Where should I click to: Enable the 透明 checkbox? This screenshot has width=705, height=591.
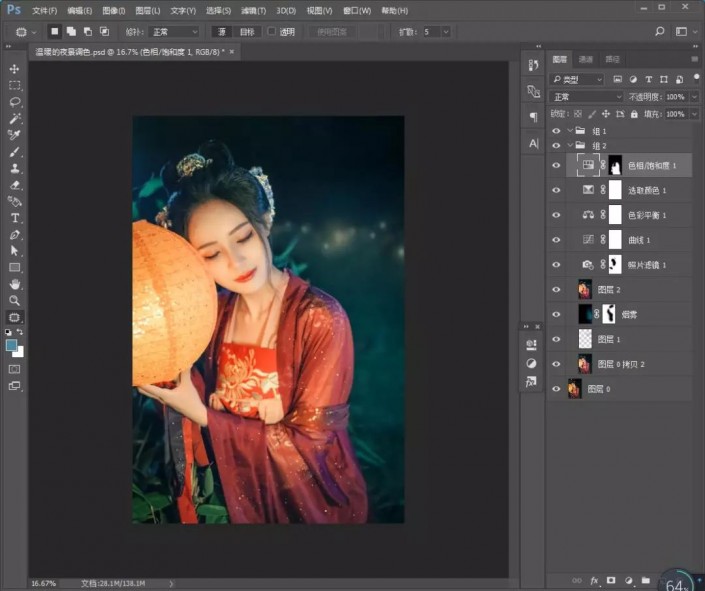(272, 31)
